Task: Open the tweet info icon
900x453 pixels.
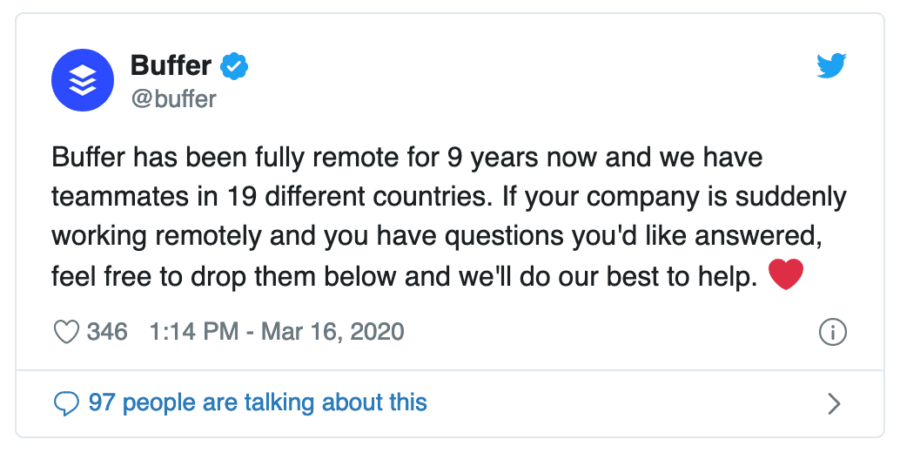Action: point(832,332)
